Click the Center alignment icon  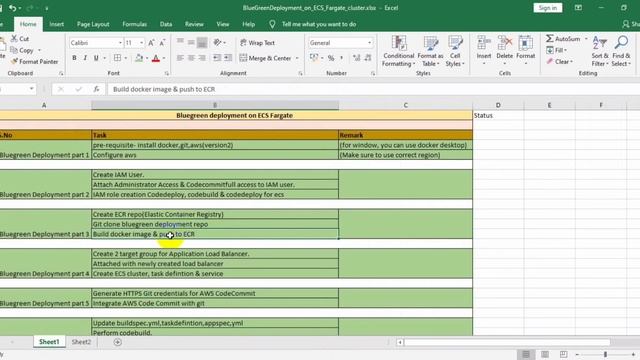(191, 58)
